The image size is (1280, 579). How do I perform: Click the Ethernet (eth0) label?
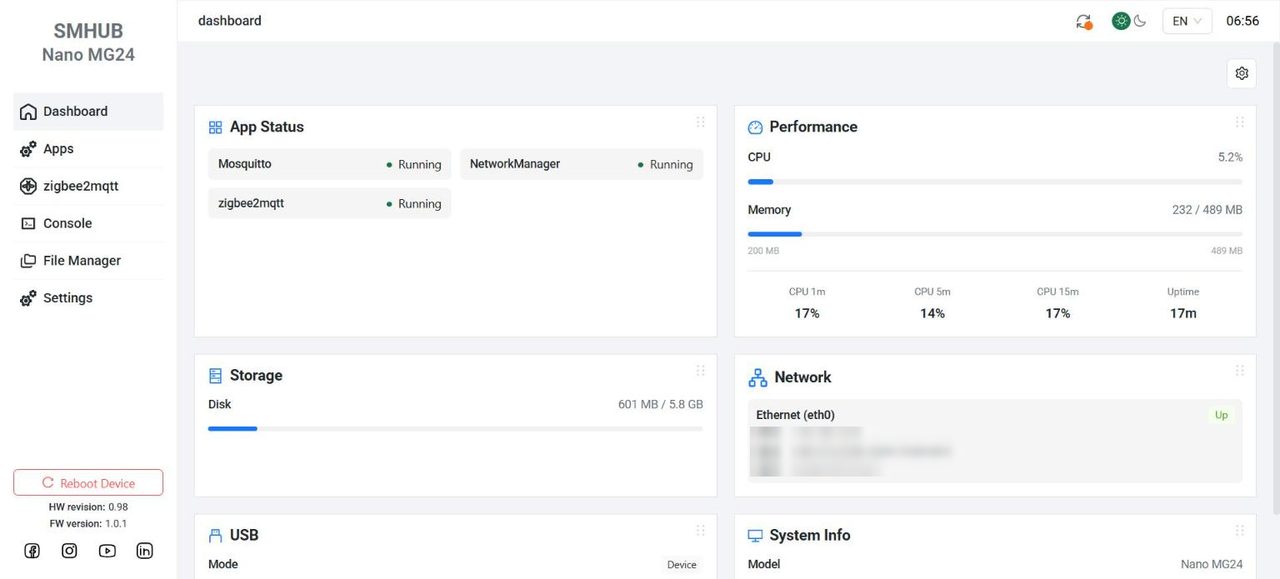pyautogui.click(x=795, y=415)
